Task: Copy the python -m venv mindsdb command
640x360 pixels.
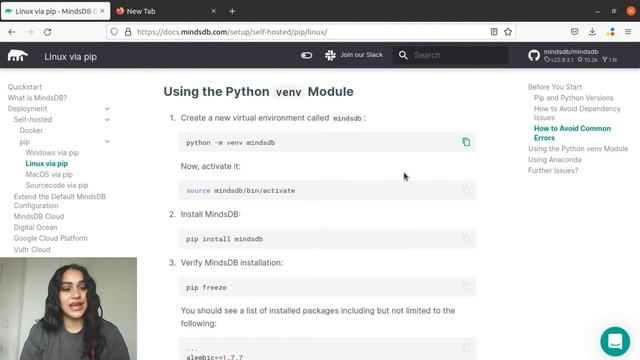Action: coord(466,142)
